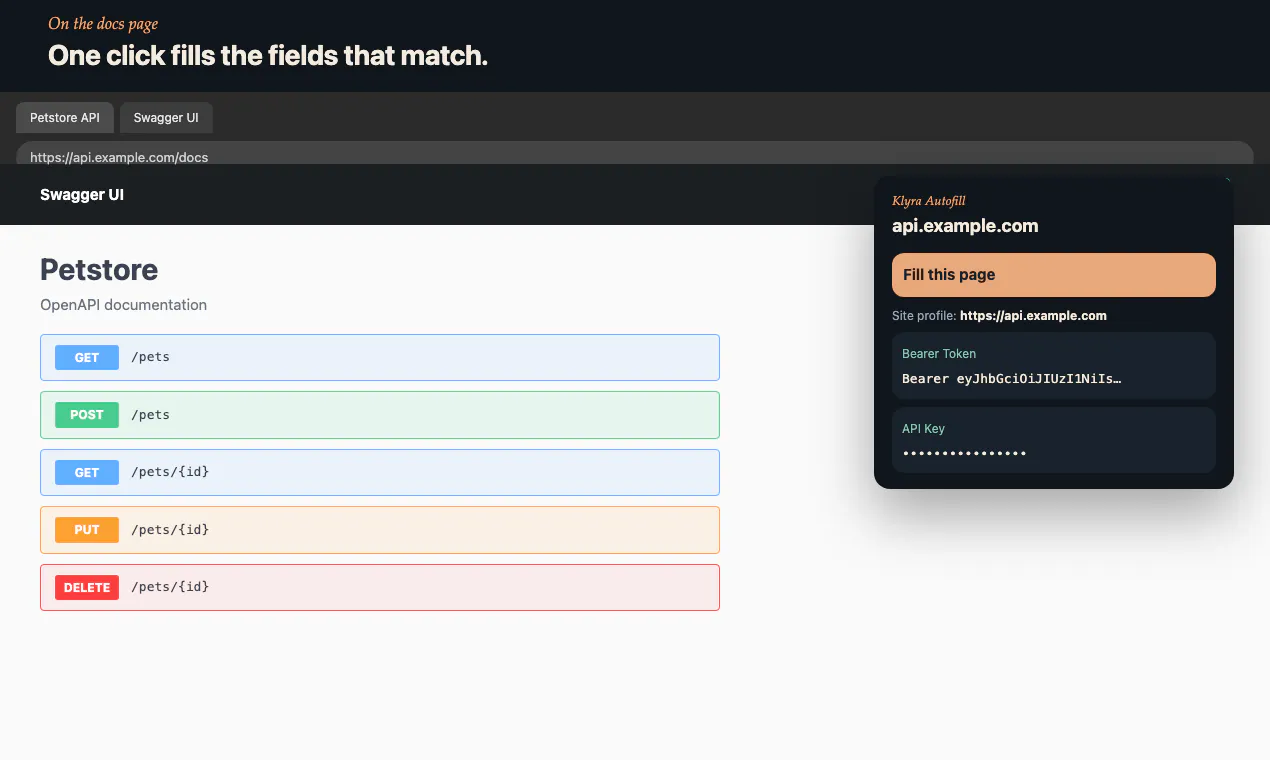Expand the POST /pets endpoint
Screen dimensions: 1270x760
pos(380,415)
